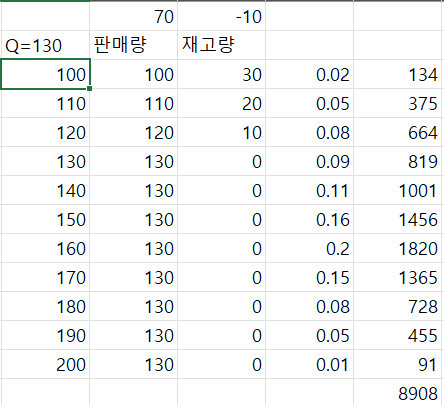Click 재고량 cell 0 in the 819 row
The height and width of the screenshot is (405, 444).
[x=221, y=161]
